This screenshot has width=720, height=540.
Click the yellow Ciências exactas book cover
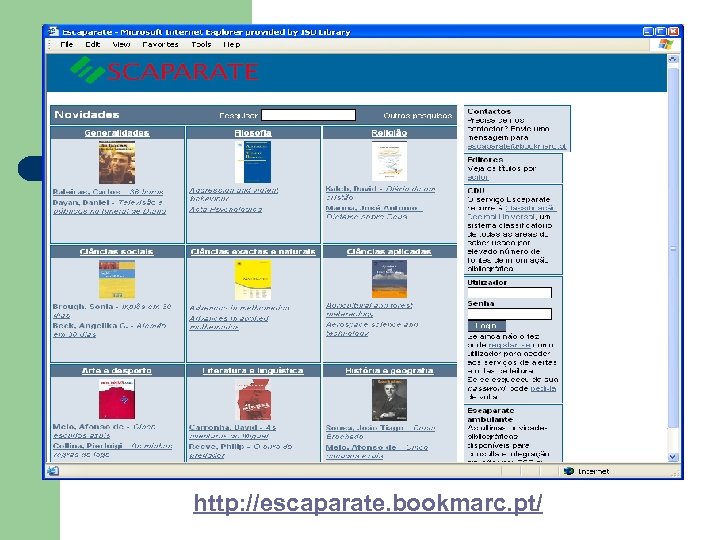pyautogui.click(x=253, y=280)
